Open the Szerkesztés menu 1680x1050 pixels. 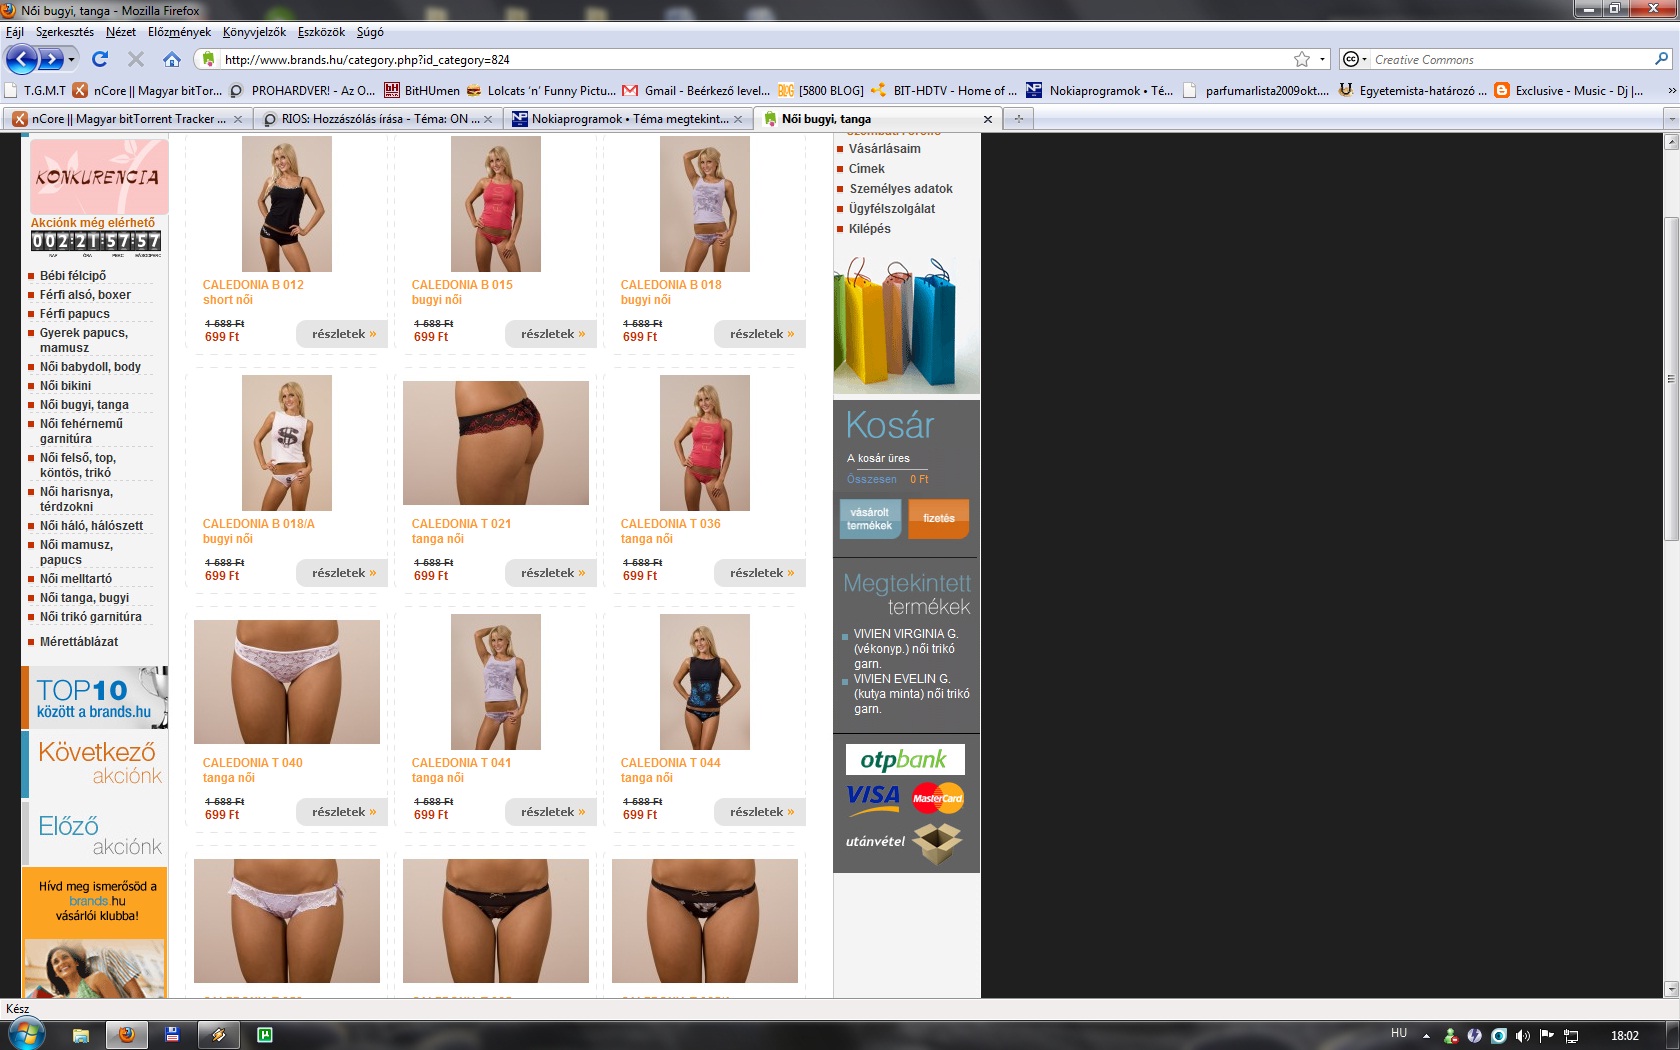[65, 32]
